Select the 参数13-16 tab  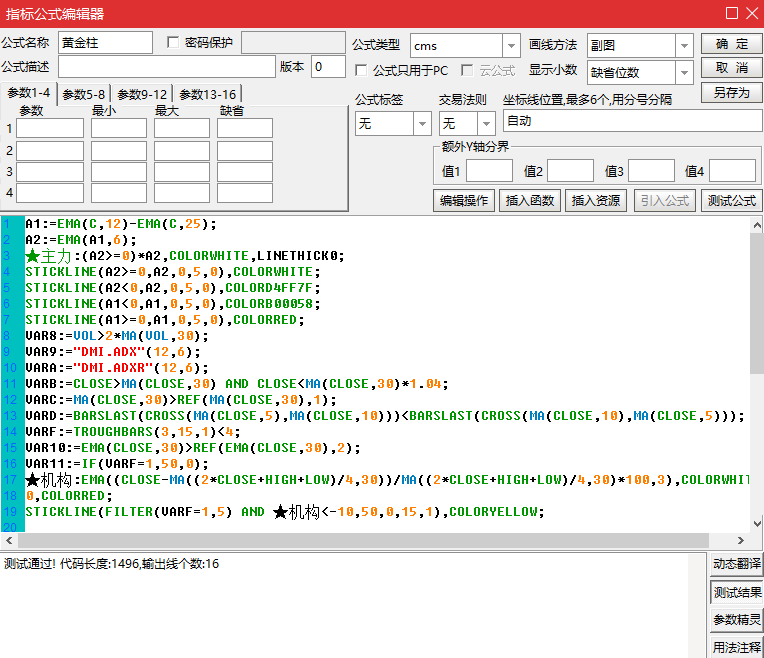coord(208,94)
